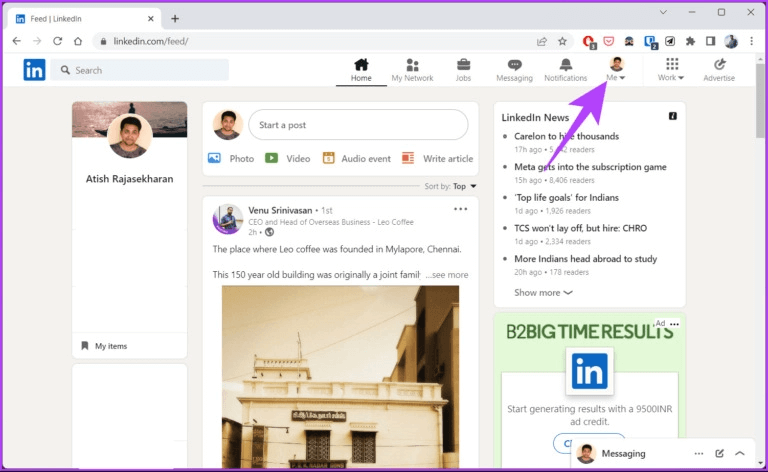Expand the Work apps menu
Viewport: 768px width, 472px height.
tap(672, 69)
